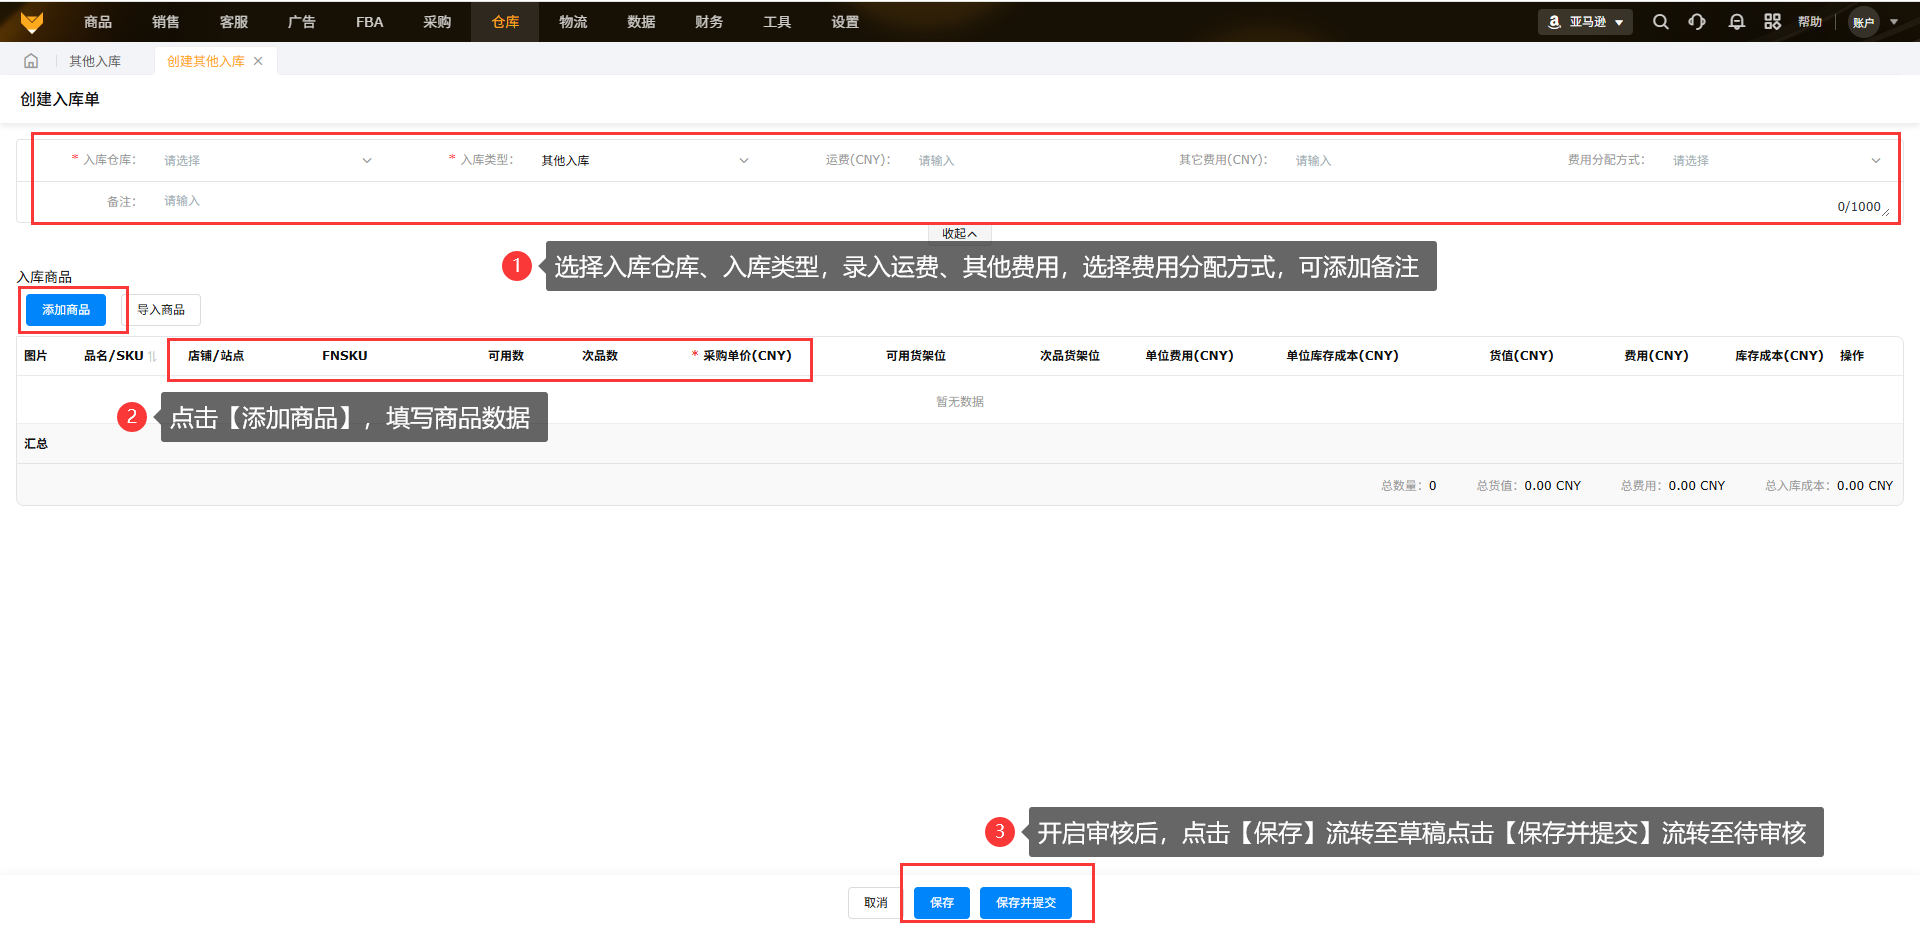Click the 可用货架位 column header
The image size is (1920, 931).
[x=916, y=356]
